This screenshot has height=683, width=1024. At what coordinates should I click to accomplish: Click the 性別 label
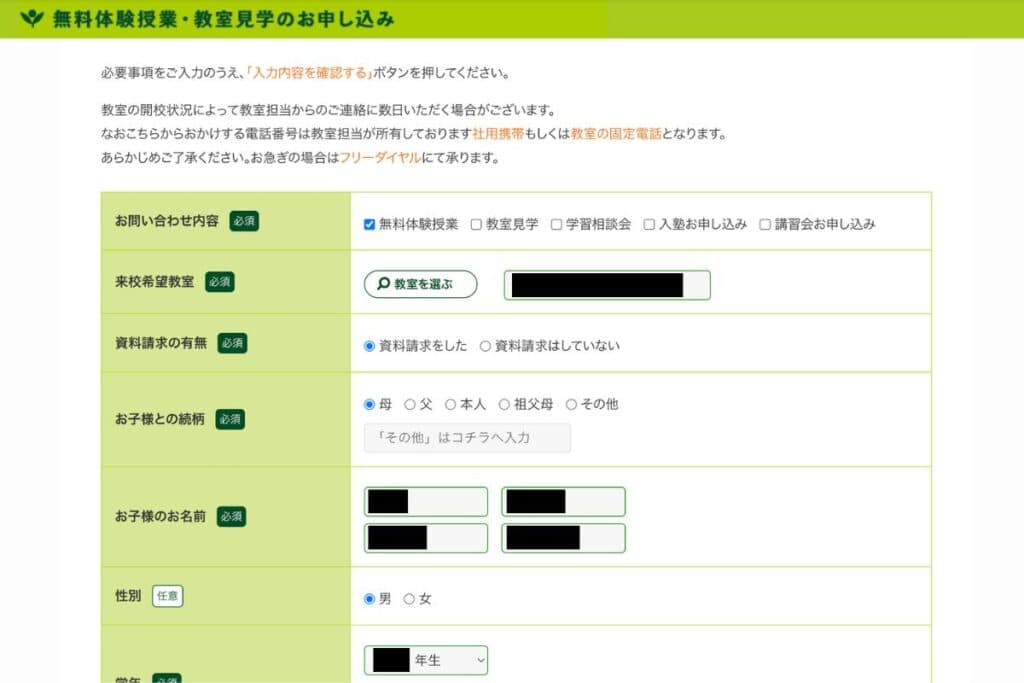[x=128, y=596]
